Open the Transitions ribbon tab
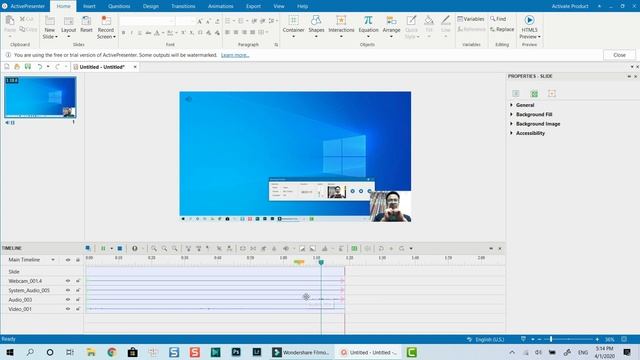 (x=183, y=6)
